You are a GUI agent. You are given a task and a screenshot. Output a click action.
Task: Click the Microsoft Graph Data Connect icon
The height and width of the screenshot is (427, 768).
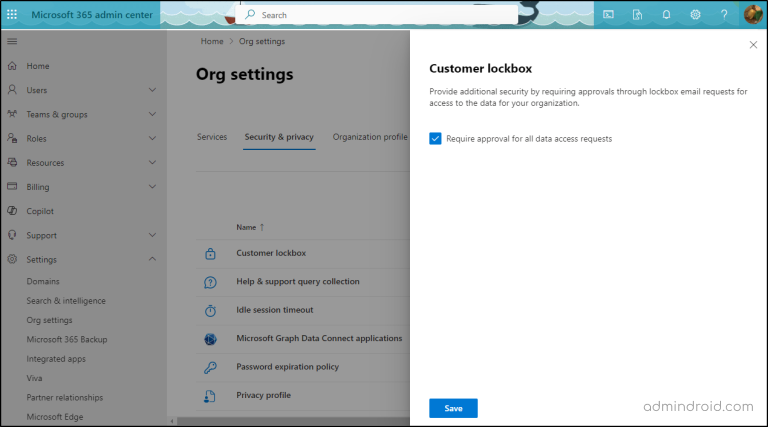[210, 339]
